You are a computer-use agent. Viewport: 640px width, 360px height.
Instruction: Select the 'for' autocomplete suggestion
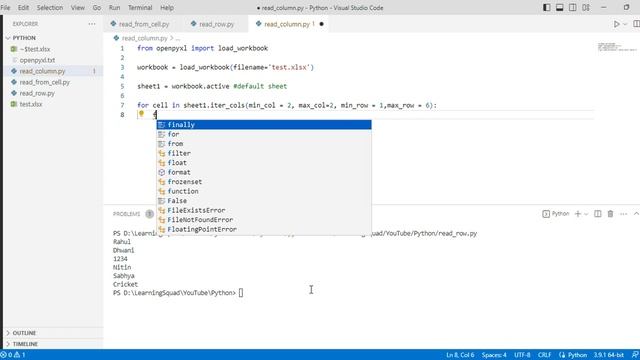tap(264, 134)
